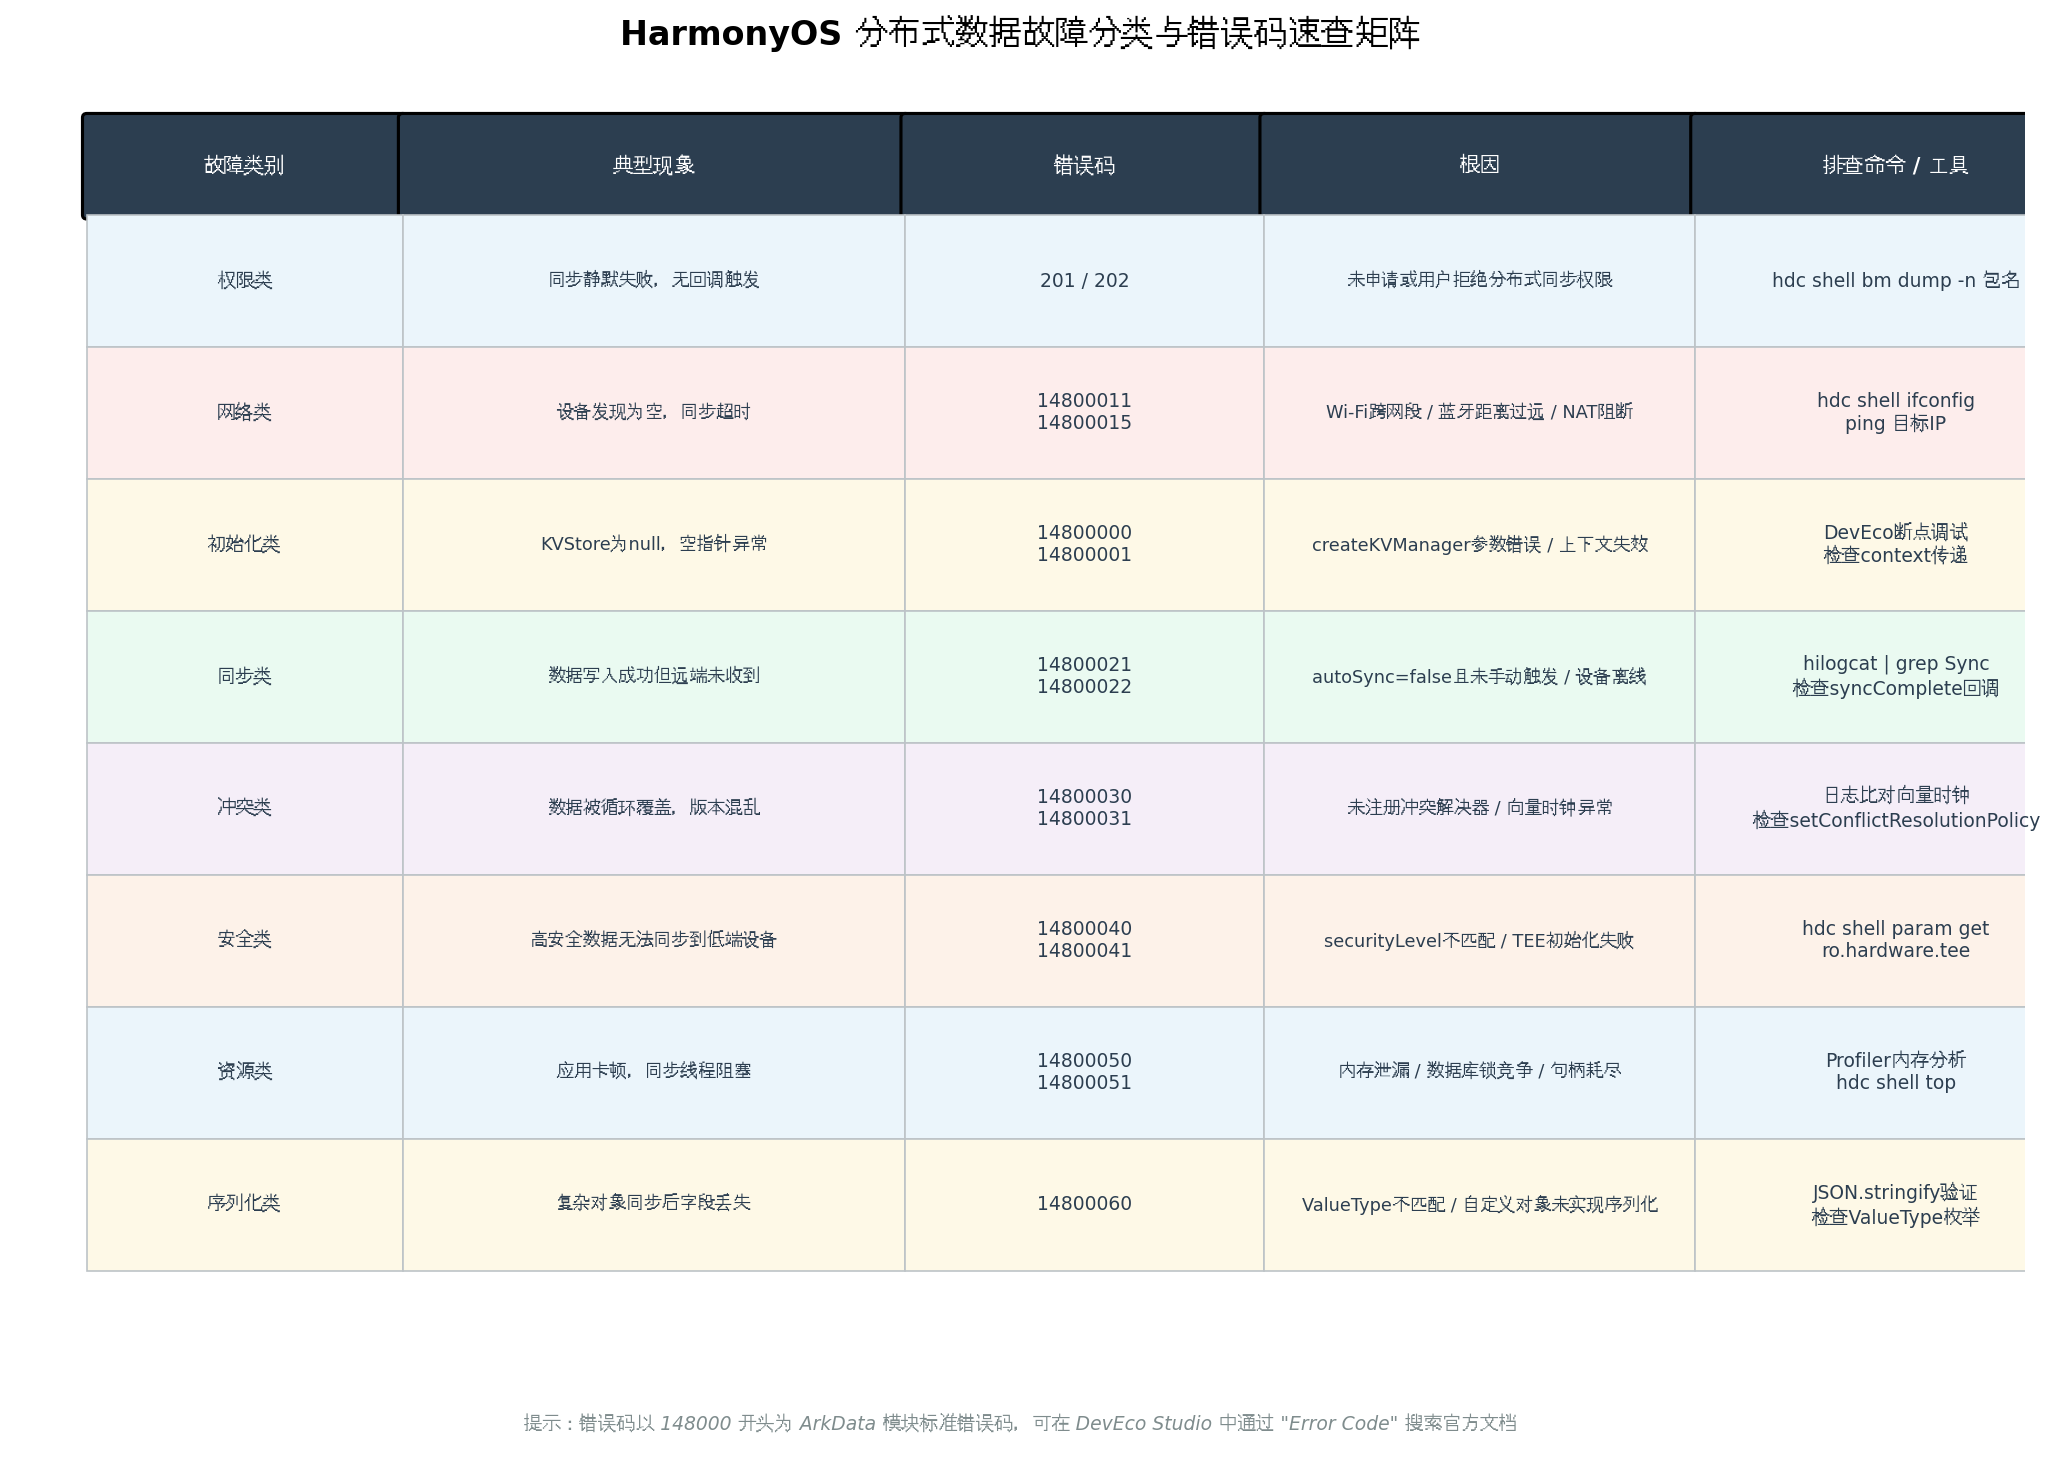The height and width of the screenshot is (1480, 2055).
Task: Click the "ValueType不匹配 / 自定义对象未实现序列化" cell
Action: pyautogui.click(x=1479, y=1205)
